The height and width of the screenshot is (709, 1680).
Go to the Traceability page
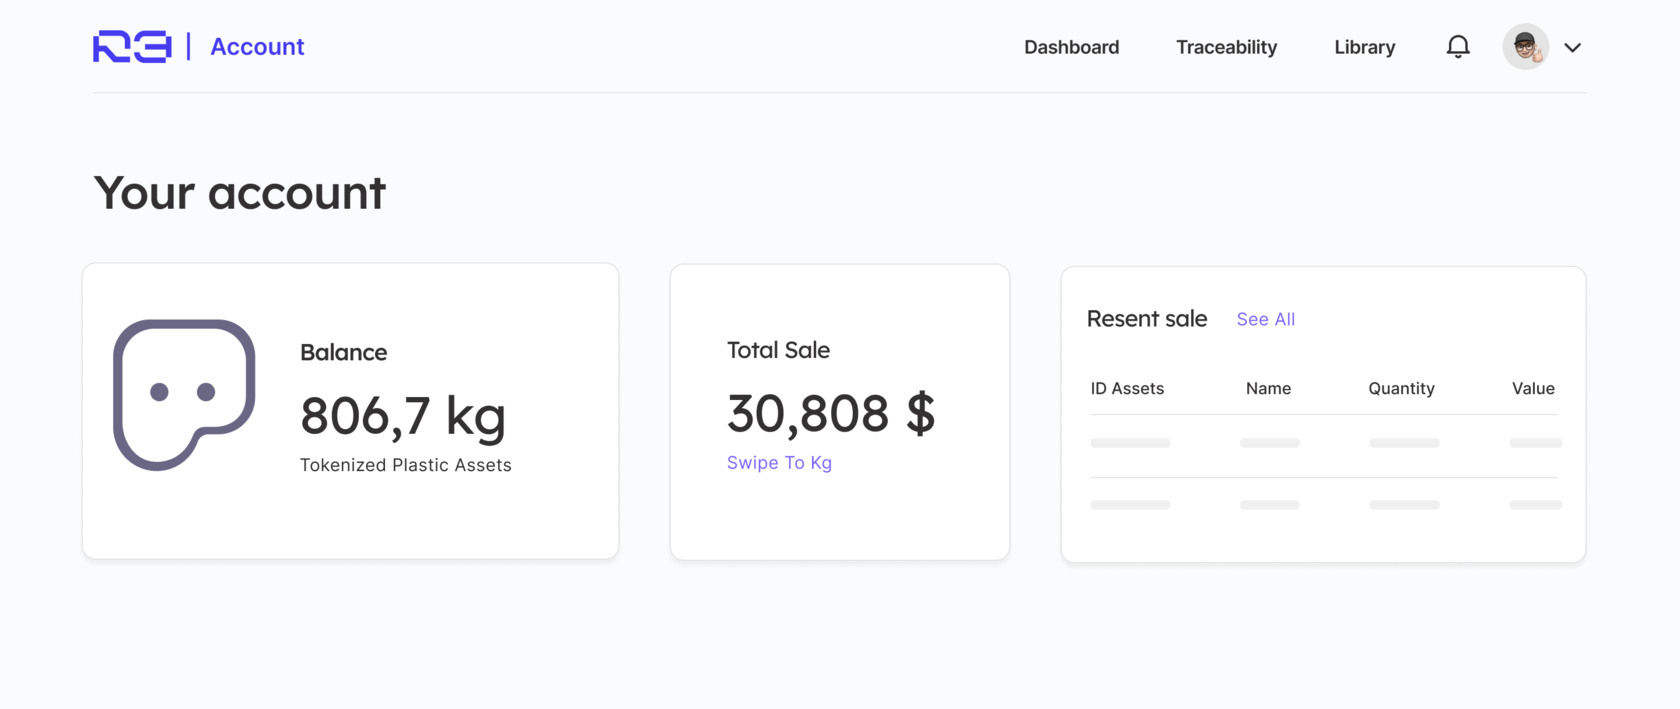tap(1226, 47)
